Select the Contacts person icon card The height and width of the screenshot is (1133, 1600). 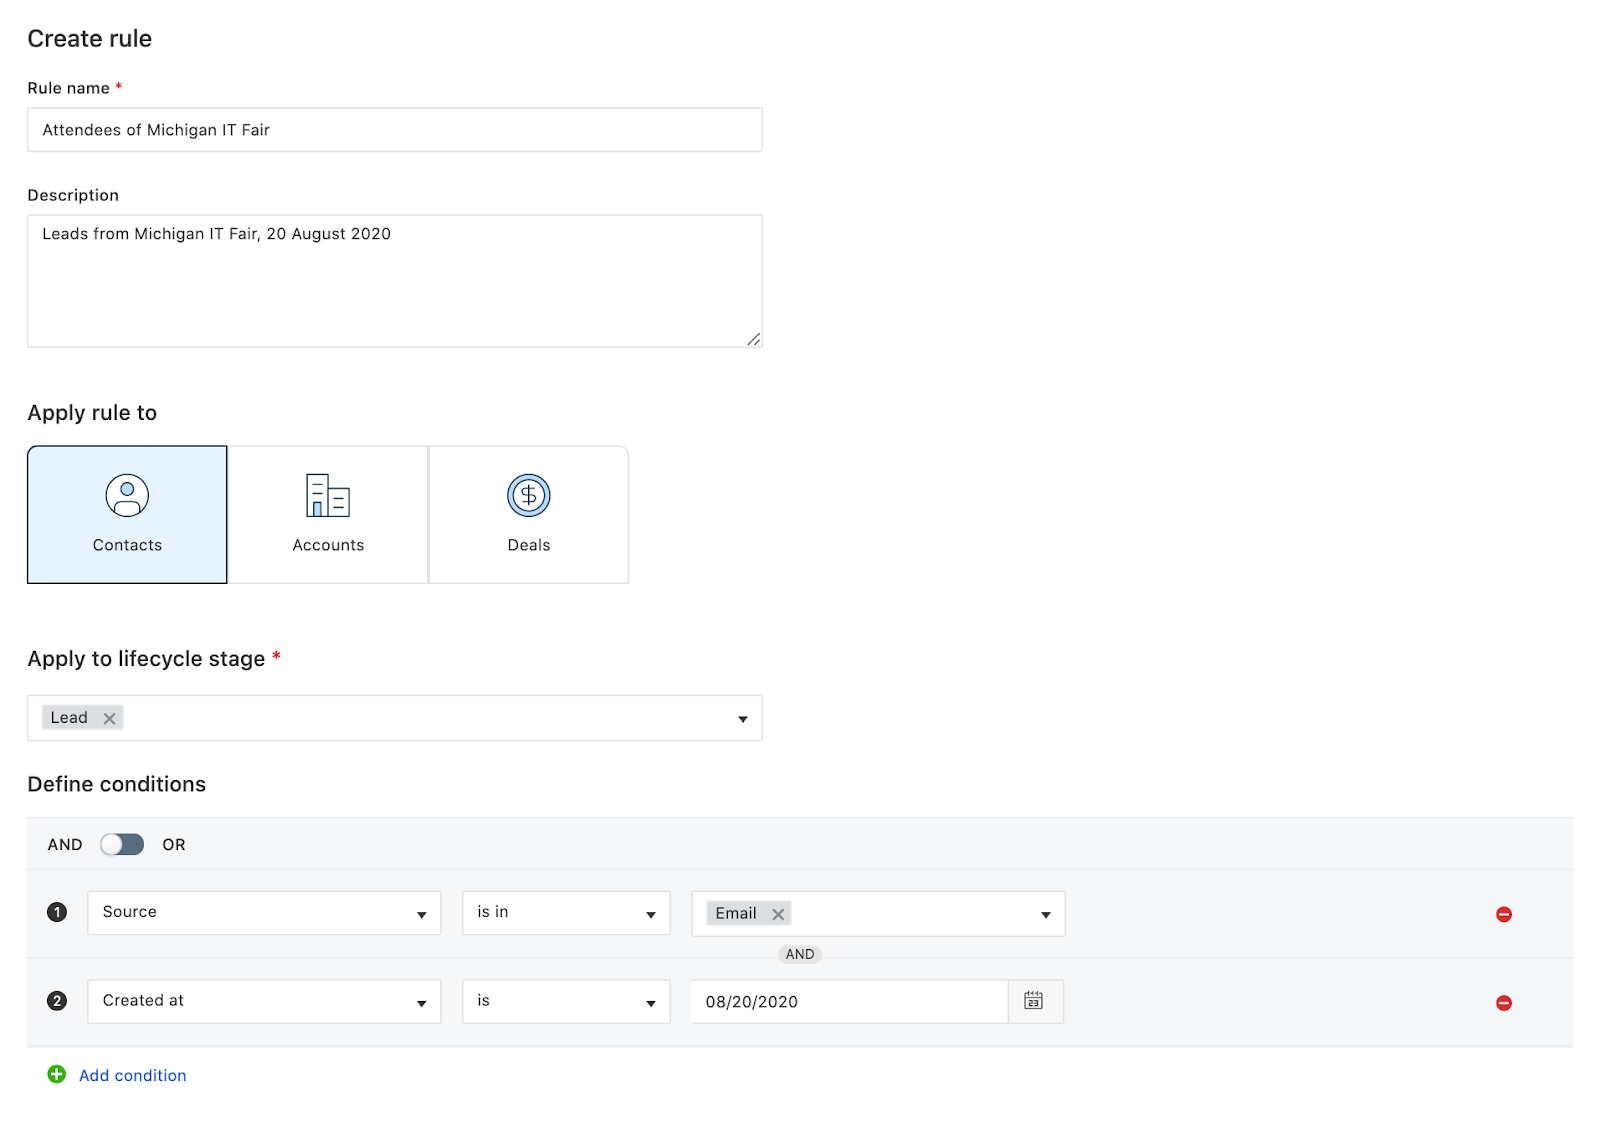click(127, 514)
